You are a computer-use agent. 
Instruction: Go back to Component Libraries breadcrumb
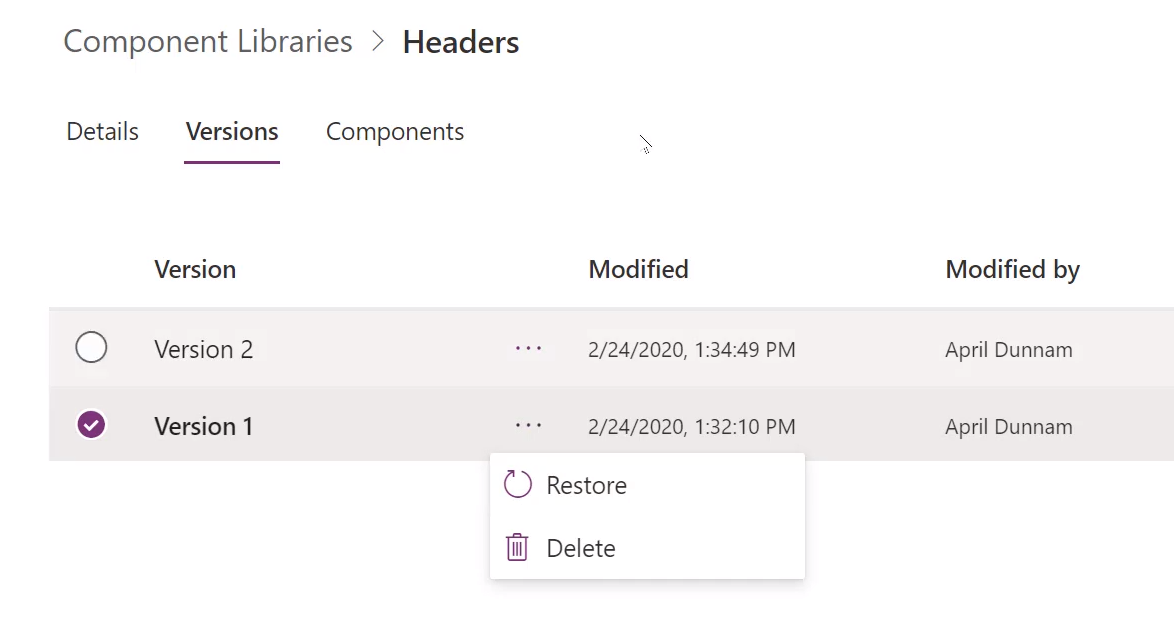point(208,41)
